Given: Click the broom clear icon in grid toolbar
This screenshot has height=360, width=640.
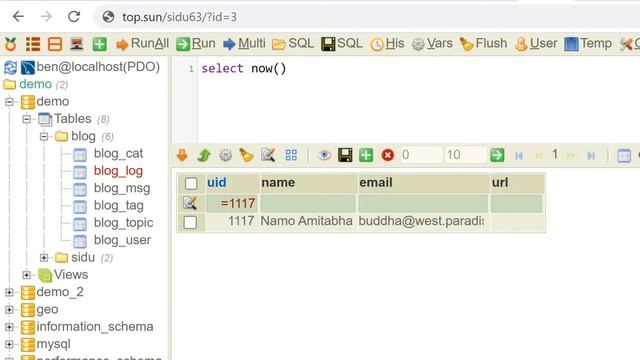Looking at the screenshot, I should coord(247,155).
